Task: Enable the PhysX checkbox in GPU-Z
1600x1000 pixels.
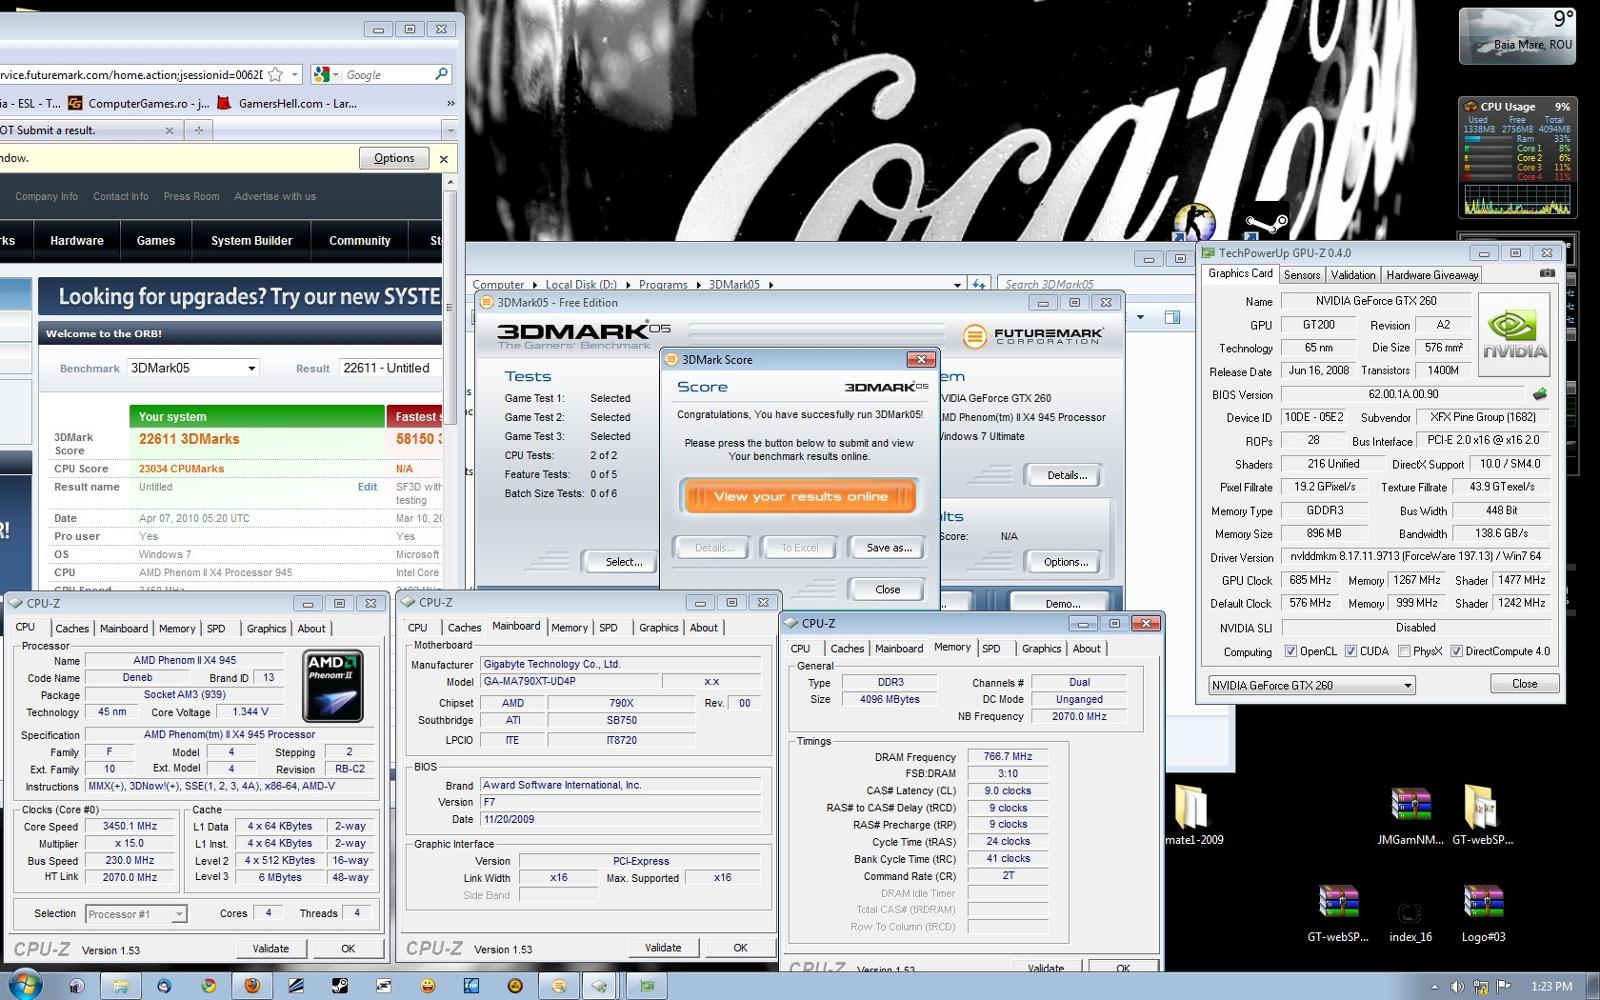Action: click(1404, 651)
